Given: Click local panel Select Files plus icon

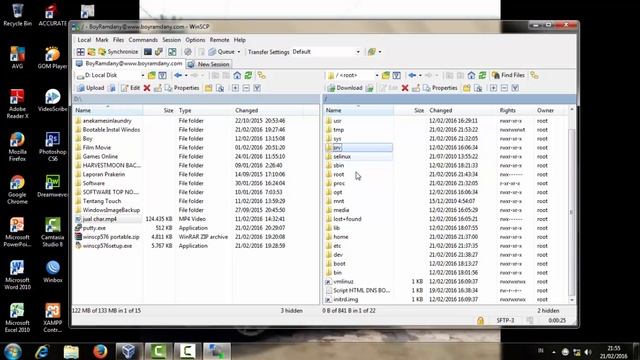Looking at the screenshot, I should click(236, 88).
